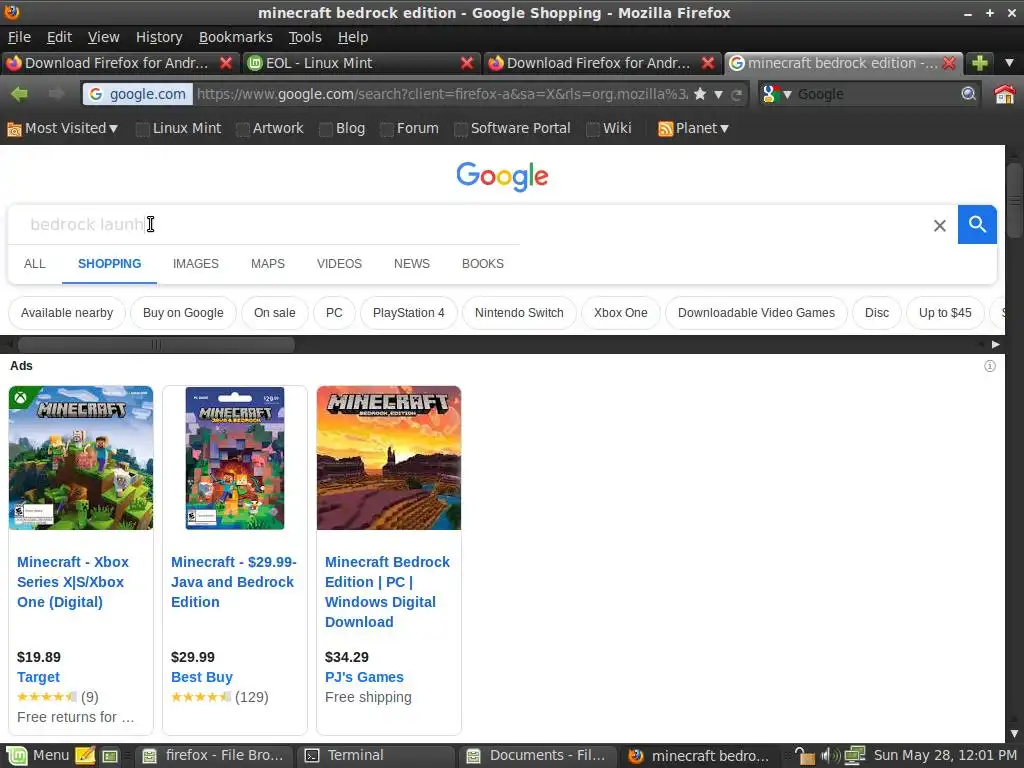Open a new tab with the plus icon
This screenshot has height=768, width=1024.
tap(980, 63)
